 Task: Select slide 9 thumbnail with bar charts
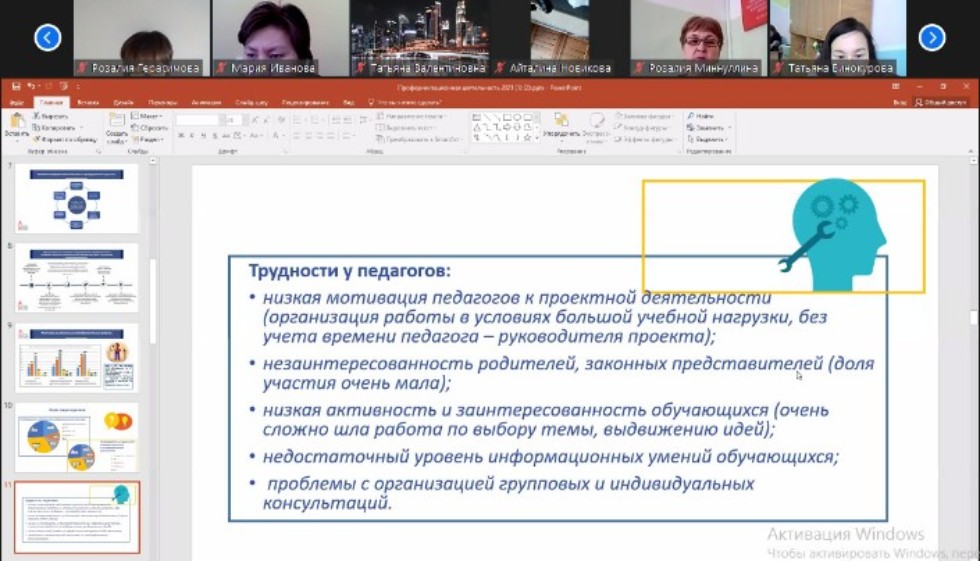click(77, 357)
